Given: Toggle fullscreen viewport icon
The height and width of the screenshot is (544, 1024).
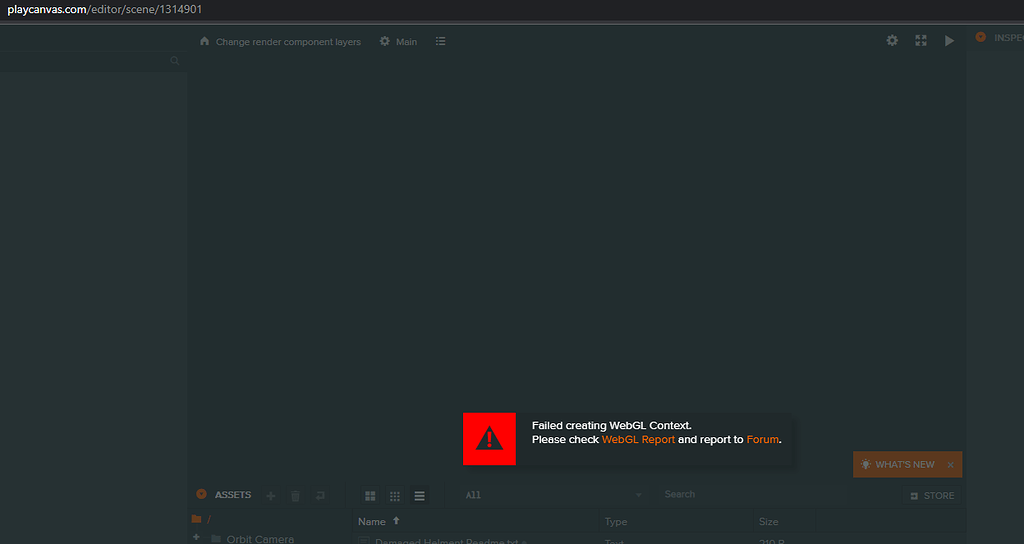Looking at the screenshot, I should click(x=921, y=40).
